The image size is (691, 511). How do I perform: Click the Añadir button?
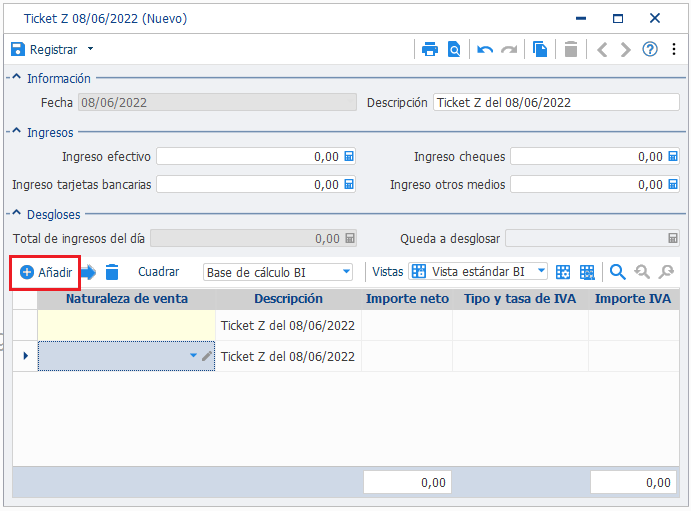click(x=46, y=272)
